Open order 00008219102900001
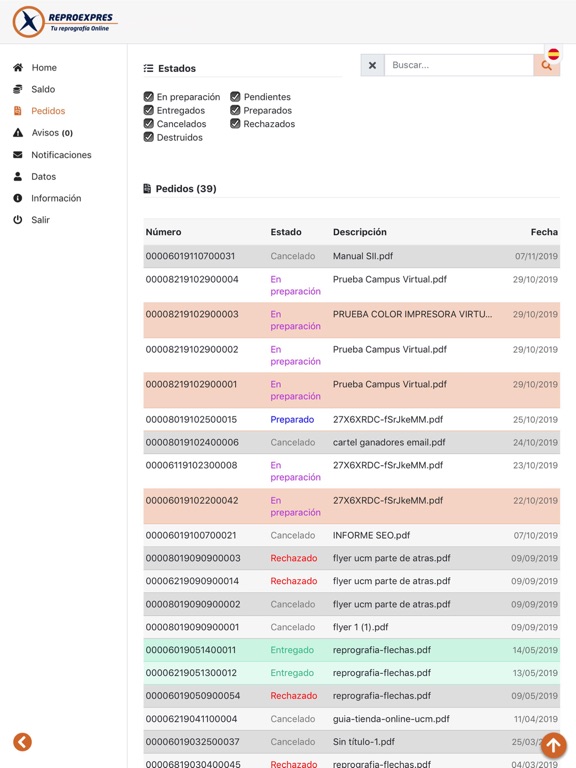This screenshot has height=768, width=576. coord(351,390)
